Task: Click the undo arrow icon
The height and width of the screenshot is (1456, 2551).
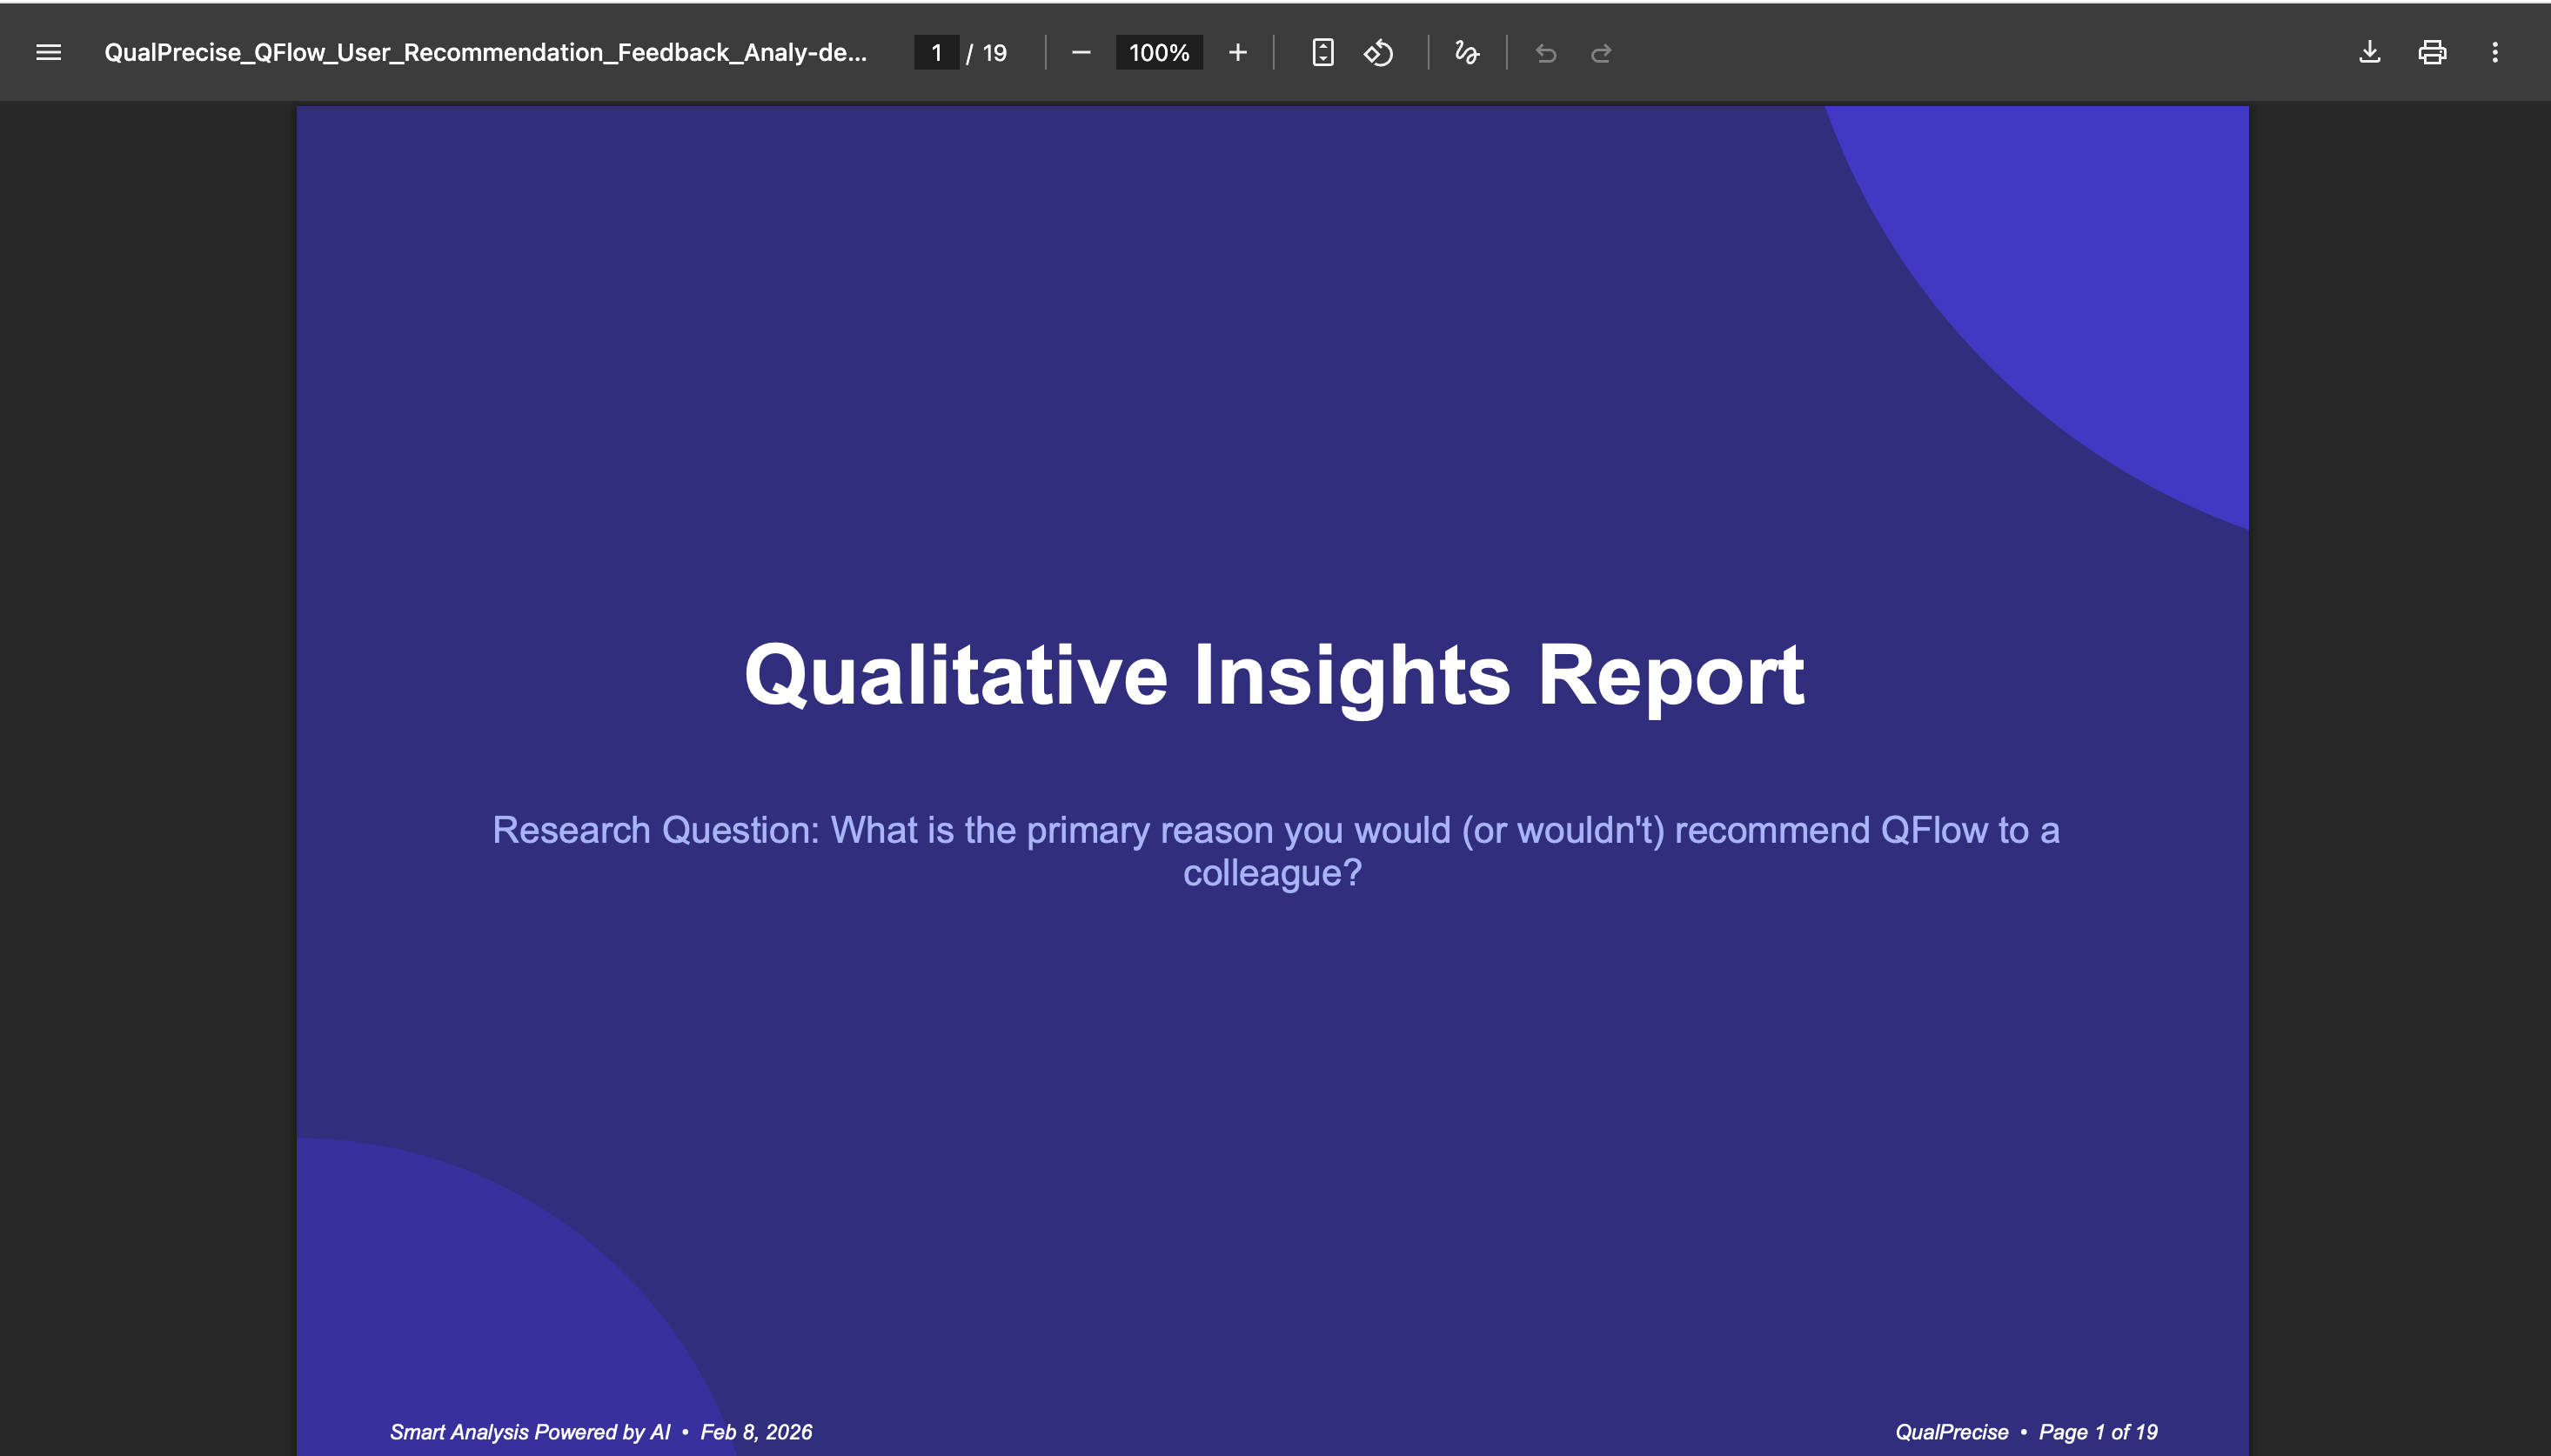Action: pyautogui.click(x=1545, y=53)
